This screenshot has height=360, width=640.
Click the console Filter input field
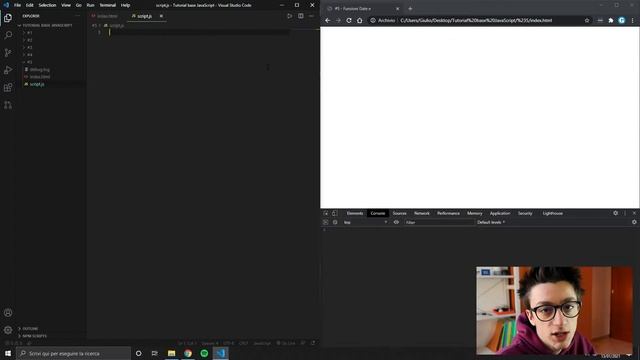pyautogui.click(x=439, y=222)
